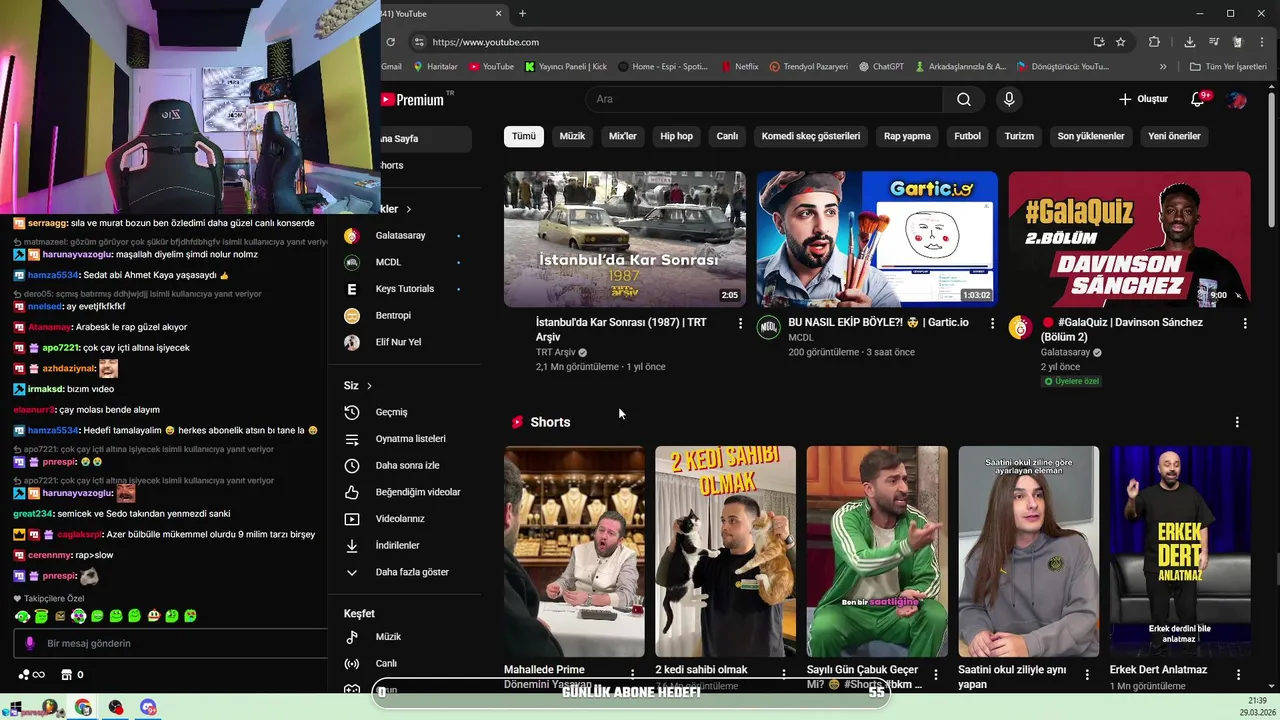
Task: Click the YouTube search magnifier button
Action: pos(964,99)
